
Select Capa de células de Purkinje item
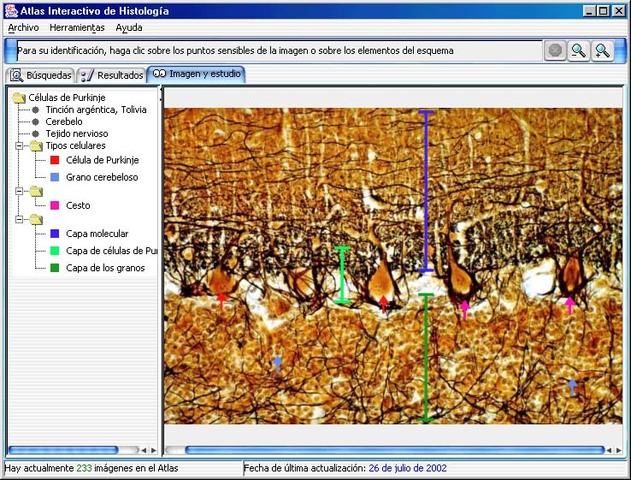[x=111, y=251]
